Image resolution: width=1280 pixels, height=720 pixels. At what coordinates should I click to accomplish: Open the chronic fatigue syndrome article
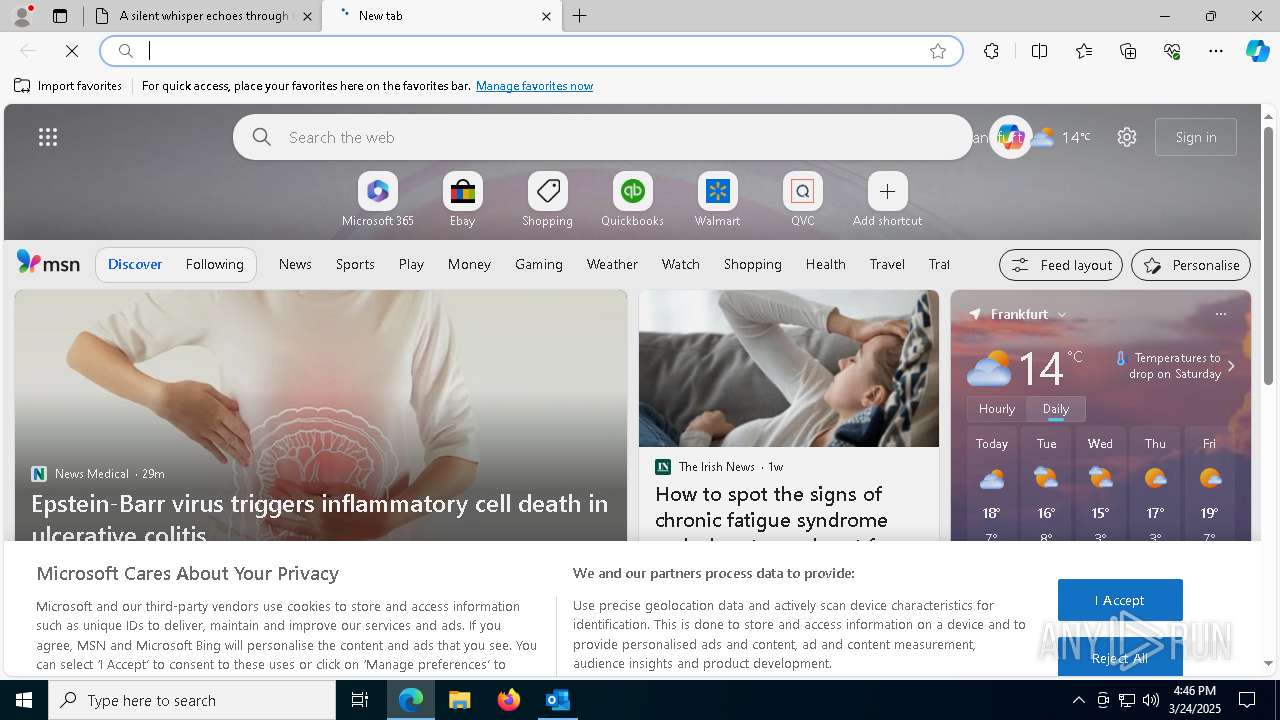tap(771, 518)
